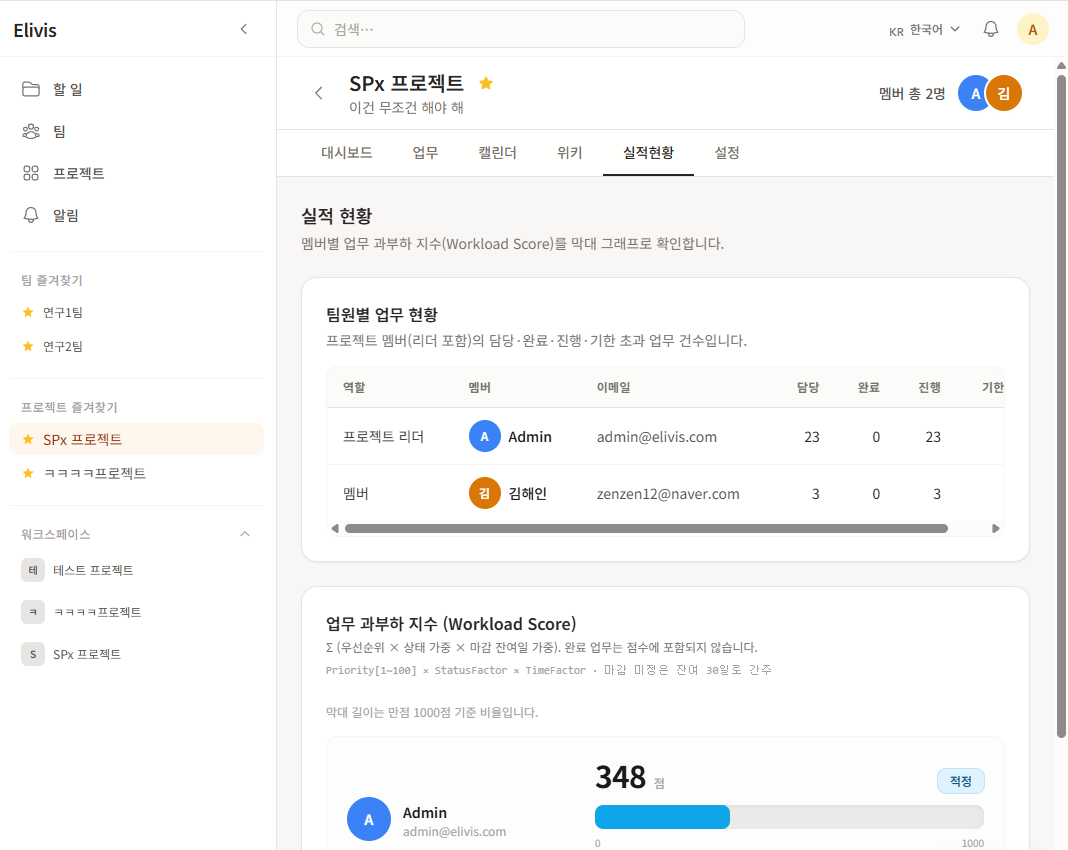This screenshot has height=850, width=1068.
Task: Click the back arrow beside SPx 프로젝트 title
Action: 319,93
